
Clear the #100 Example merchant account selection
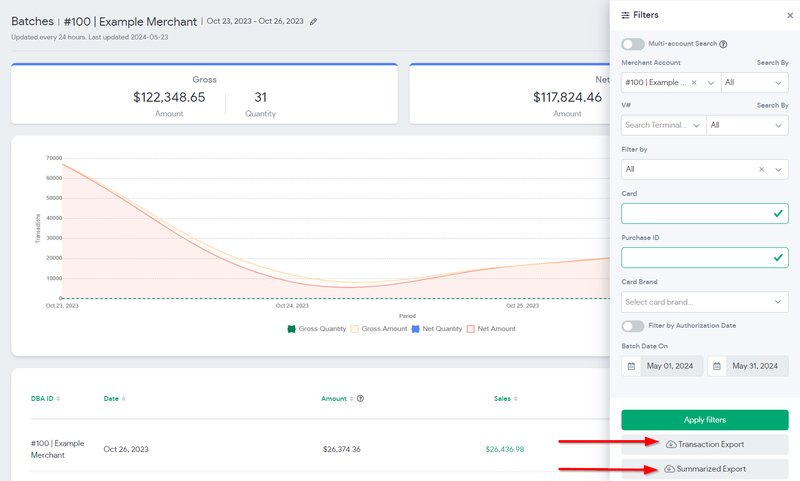(694, 82)
